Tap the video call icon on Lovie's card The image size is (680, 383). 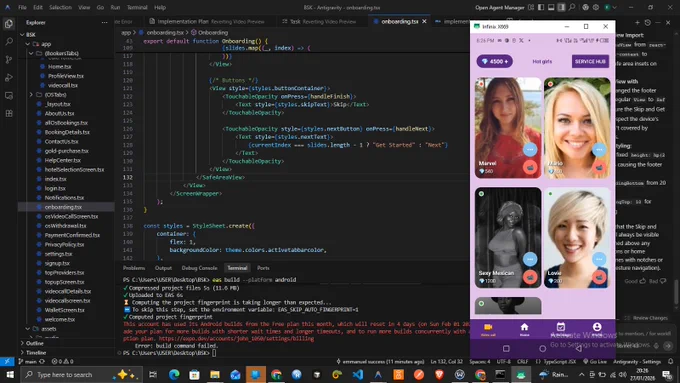click(599, 277)
